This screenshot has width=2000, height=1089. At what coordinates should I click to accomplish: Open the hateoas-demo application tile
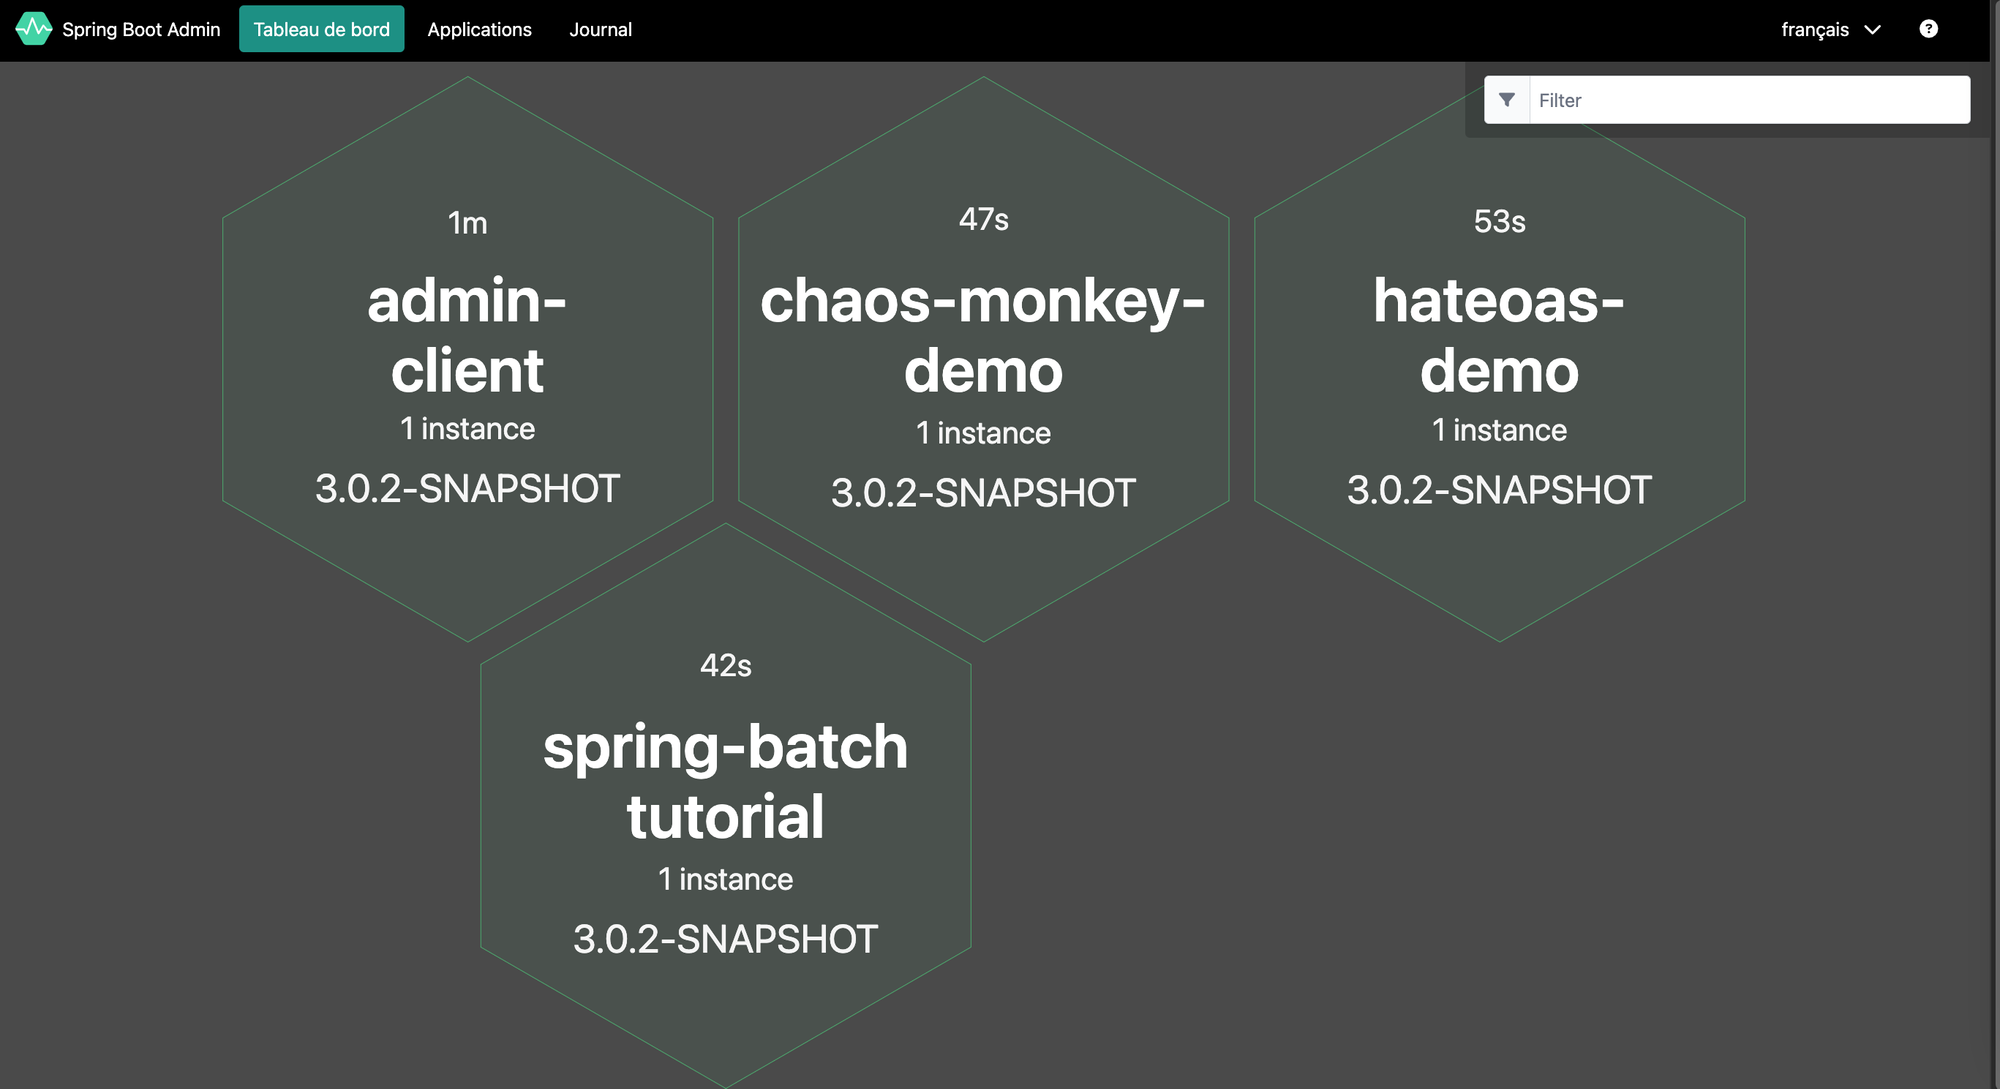click(x=1499, y=336)
